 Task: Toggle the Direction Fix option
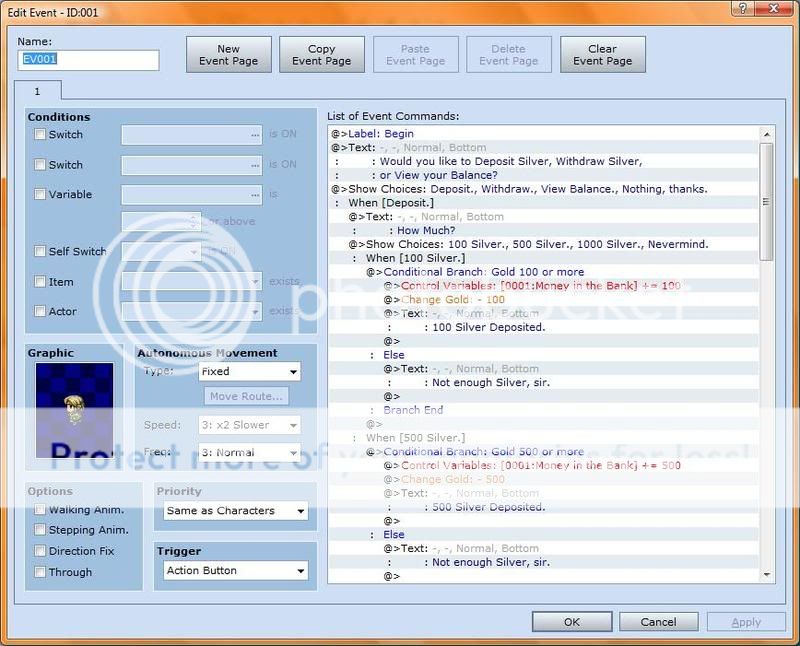[40, 551]
